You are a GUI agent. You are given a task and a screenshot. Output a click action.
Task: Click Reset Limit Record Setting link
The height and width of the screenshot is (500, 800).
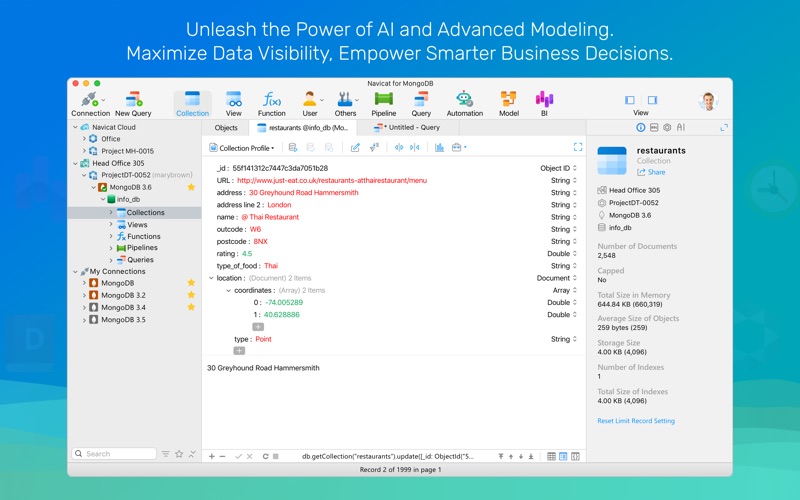click(x=636, y=421)
